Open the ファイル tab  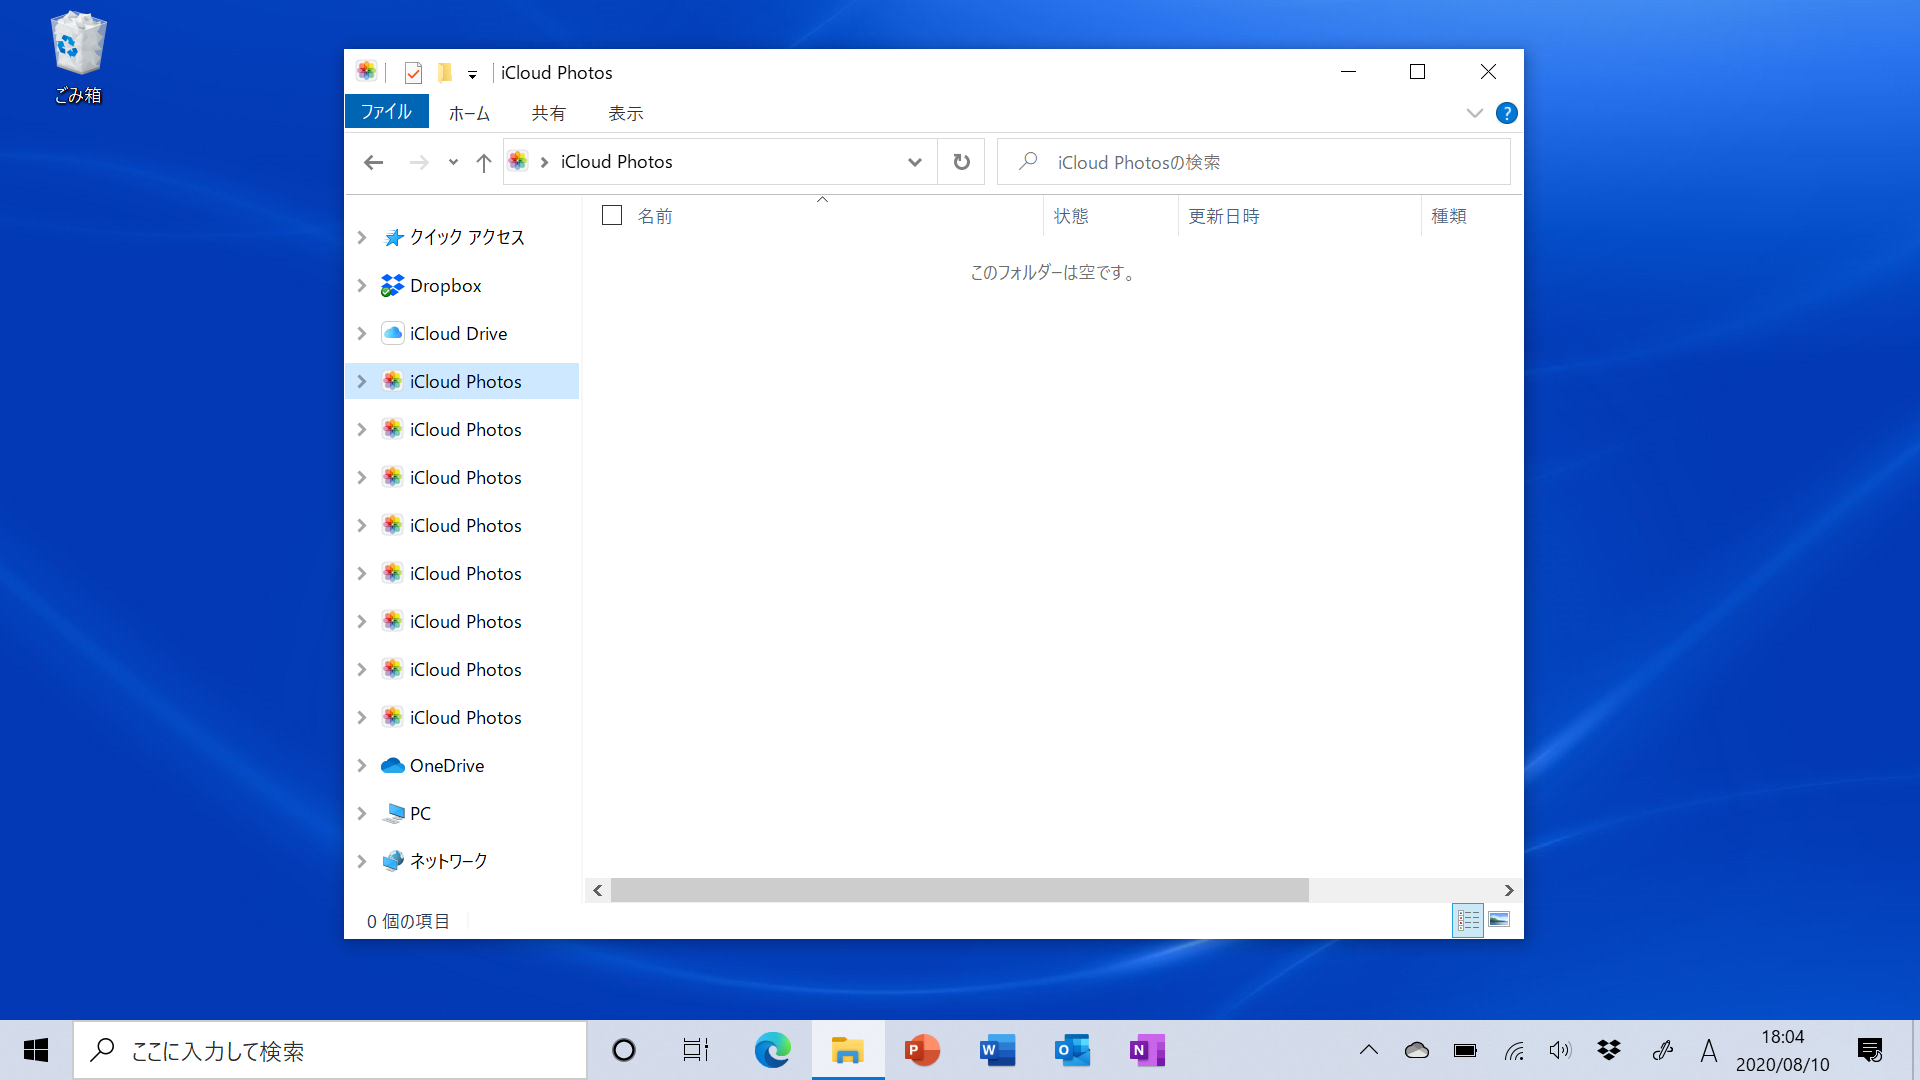pyautogui.click(x=386, y=112)
